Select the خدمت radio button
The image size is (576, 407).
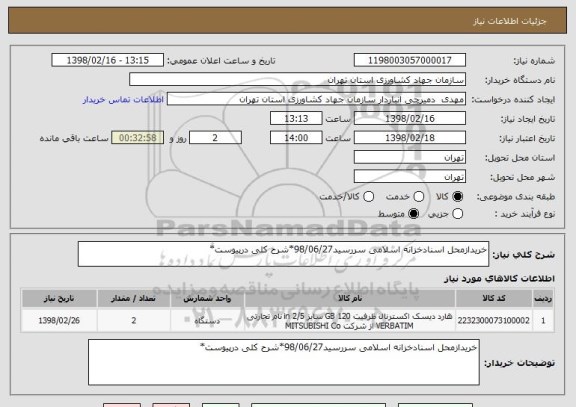coord(419,197)
